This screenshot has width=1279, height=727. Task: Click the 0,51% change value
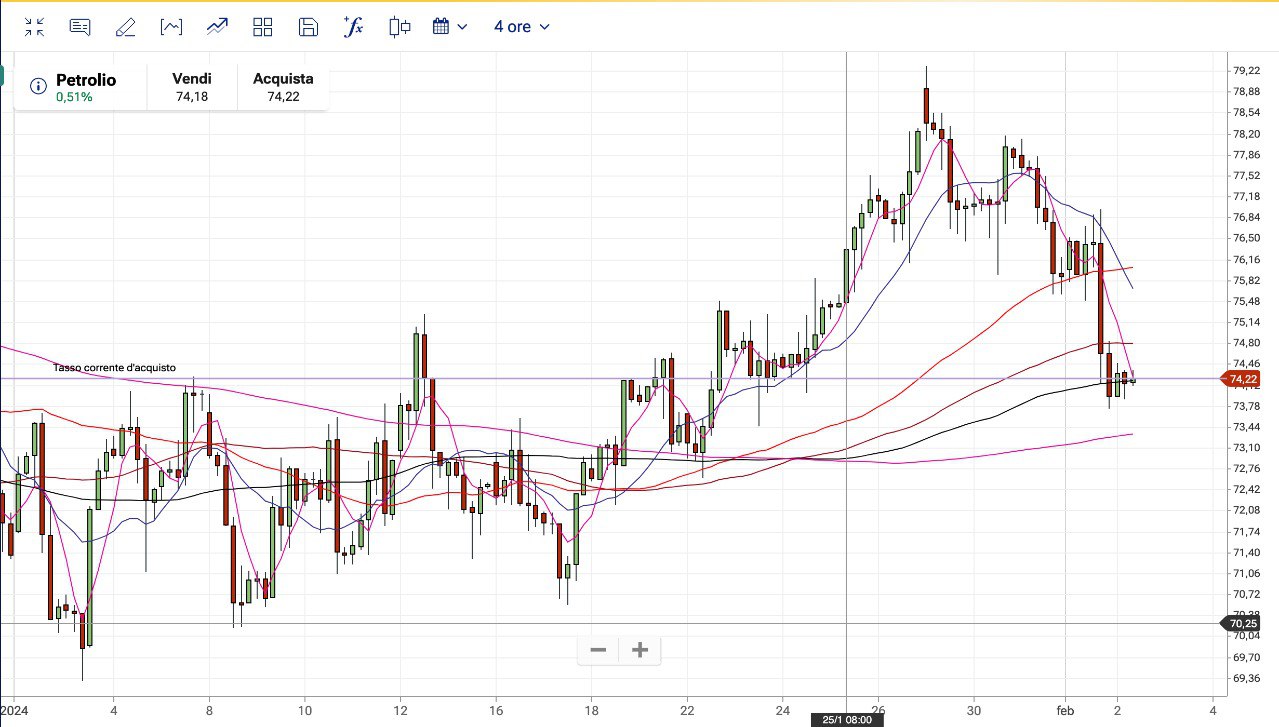[x=74, y=97]
